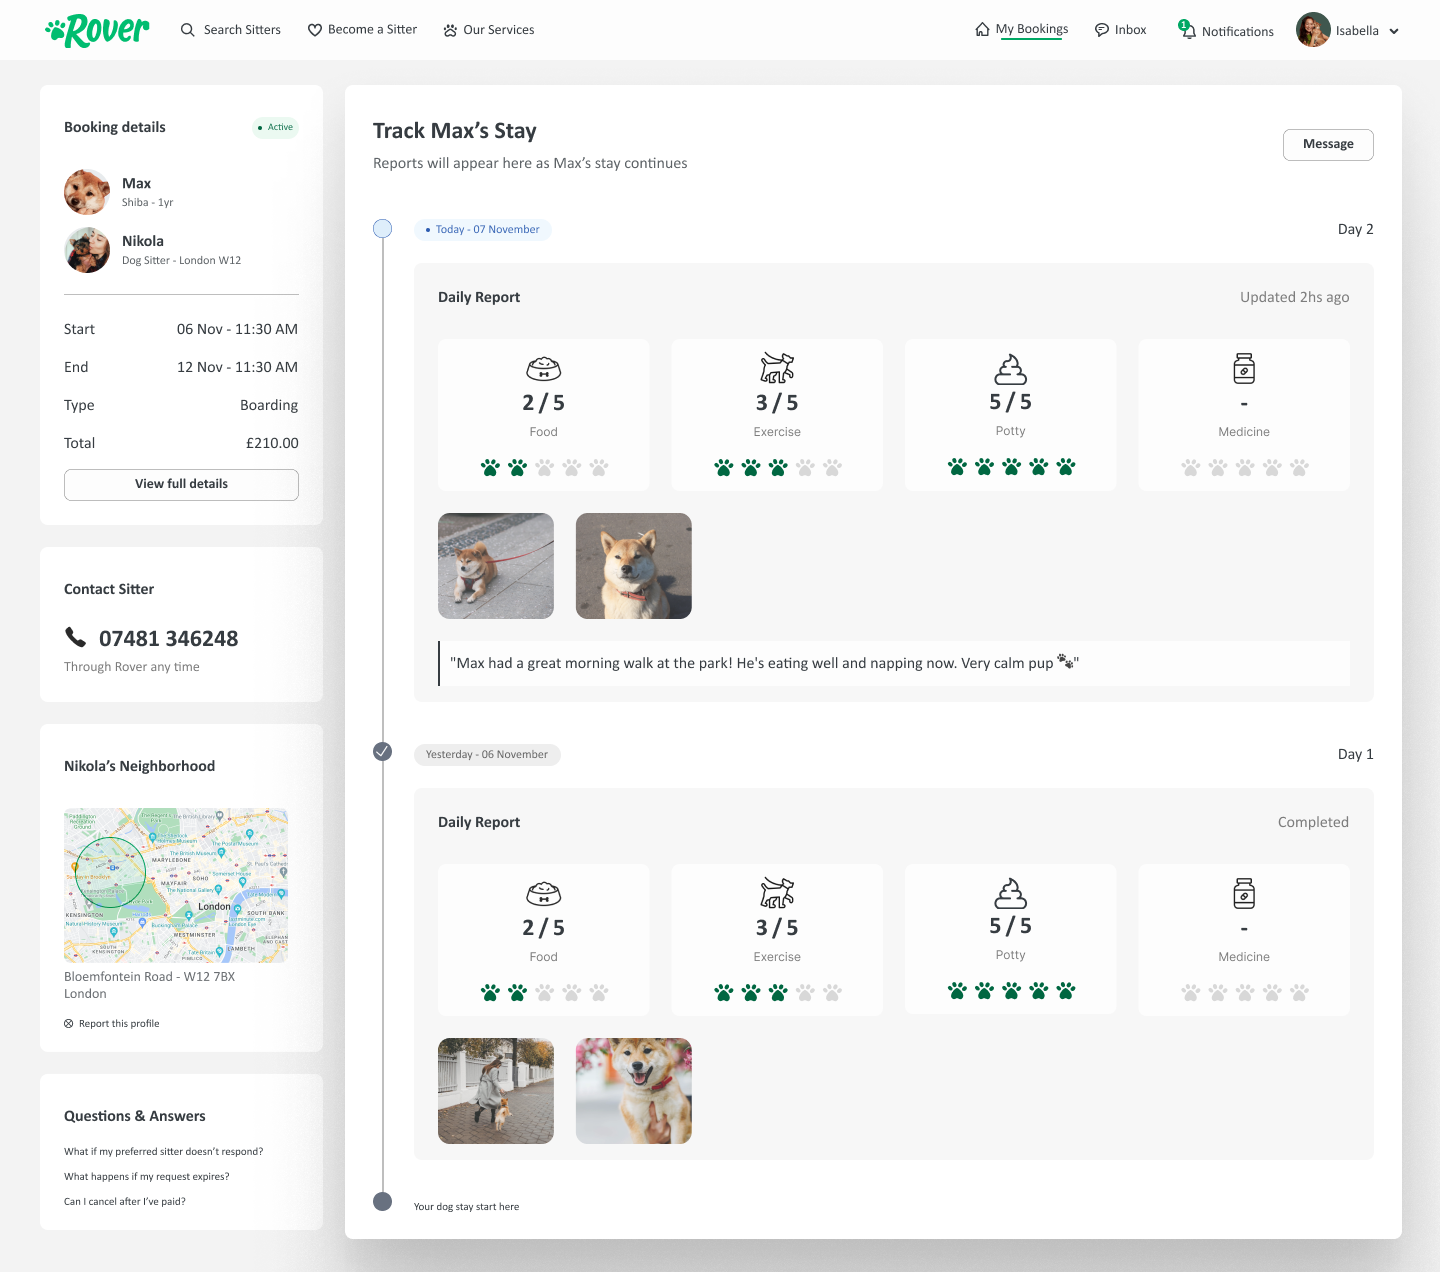Viewport: 1440px width, 1272px height.
Task: Click the Updated 2hs ago text
Action: pos(1294,297)
